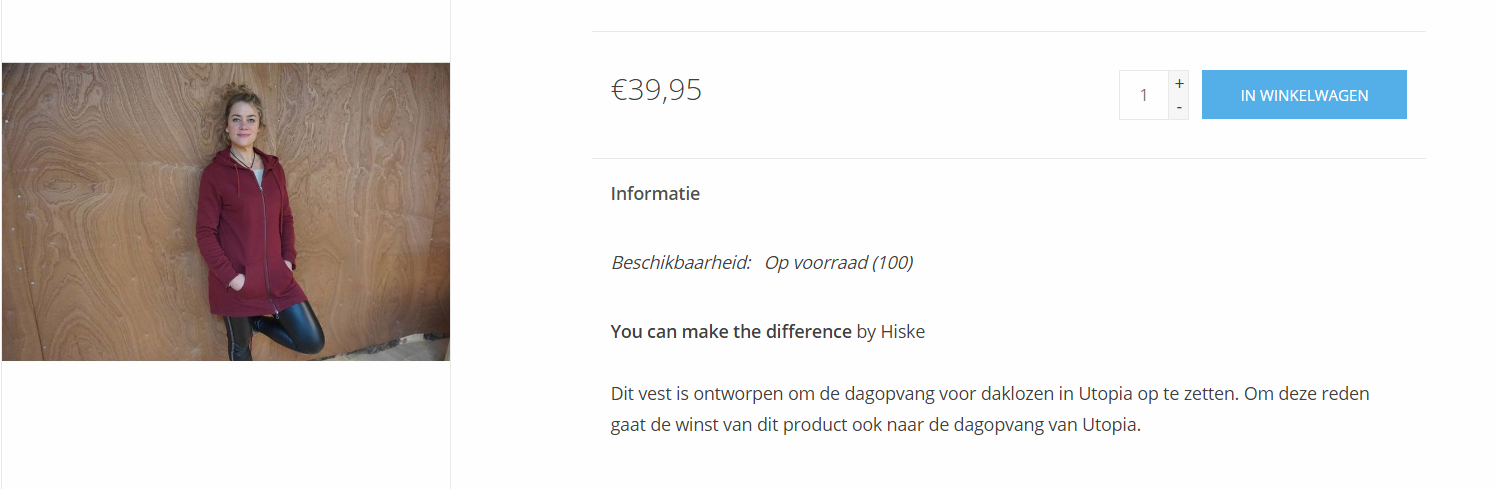1497x489 pixels.
Task: Decrease quantity with the minus button
Action: click(1179, 107)
